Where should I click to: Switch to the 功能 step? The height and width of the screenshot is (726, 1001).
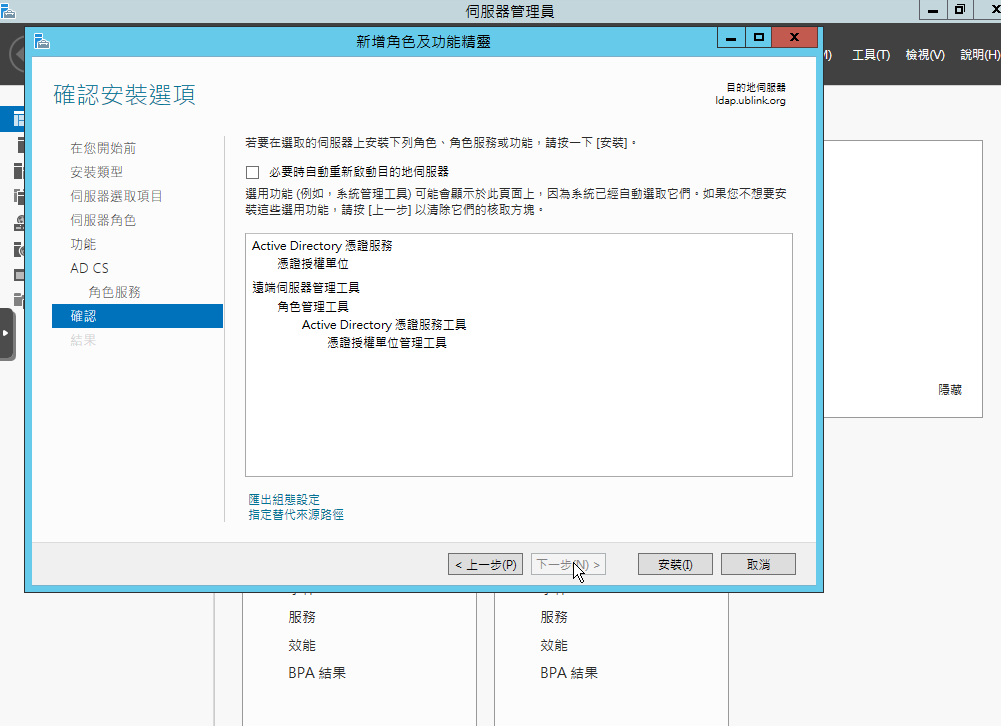pyautogui.click(x=83, y=244)
